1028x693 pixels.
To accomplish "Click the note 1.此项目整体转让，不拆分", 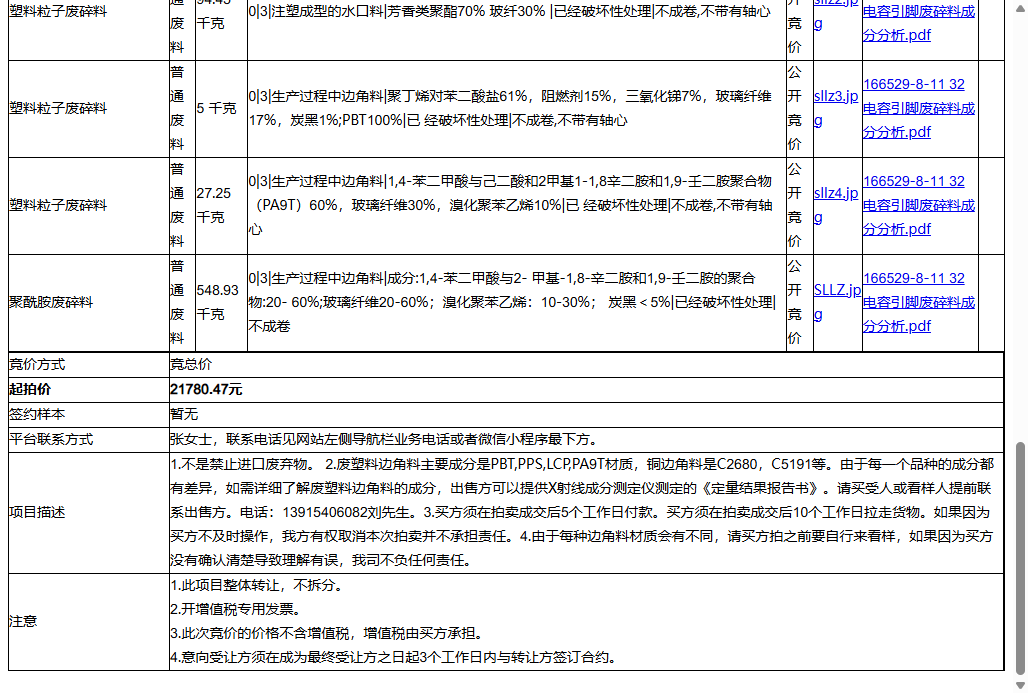I will [x=258, y=585].
